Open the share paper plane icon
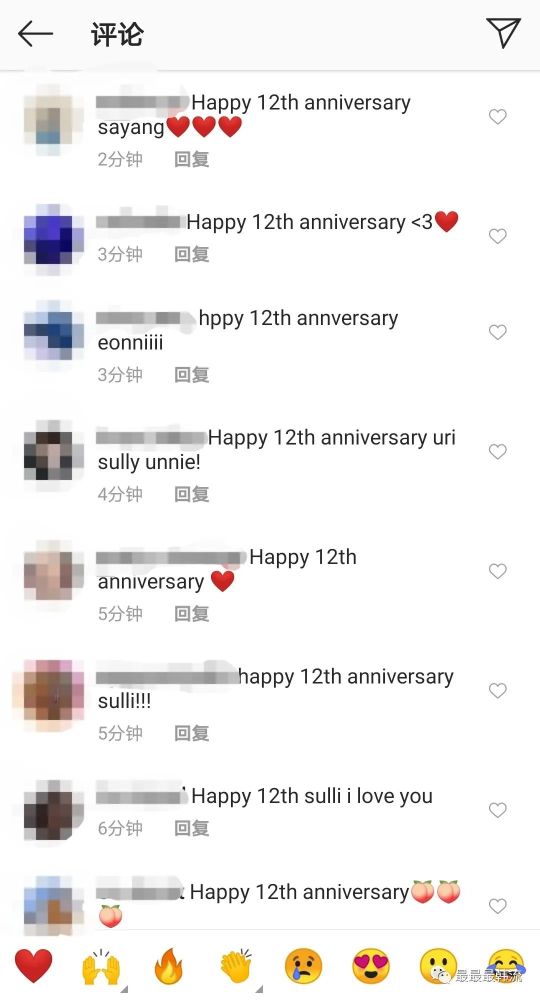Screen dimensions: 540x1000 point(504,32)
